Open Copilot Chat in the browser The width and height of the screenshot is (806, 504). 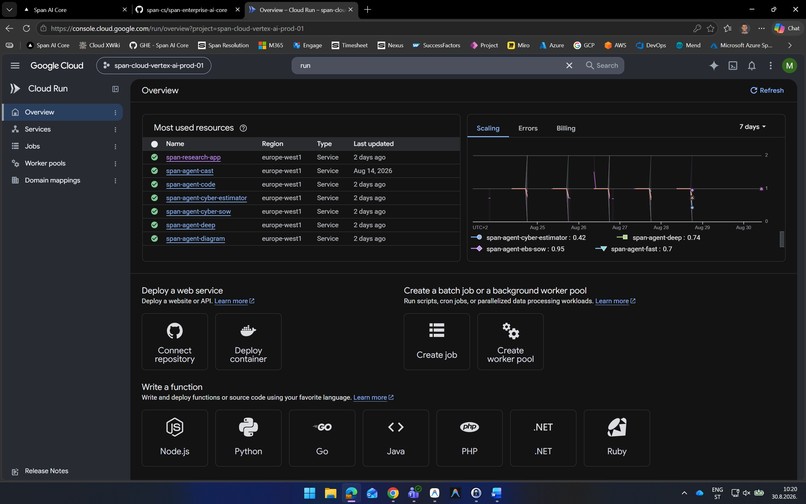coord(787,28)
